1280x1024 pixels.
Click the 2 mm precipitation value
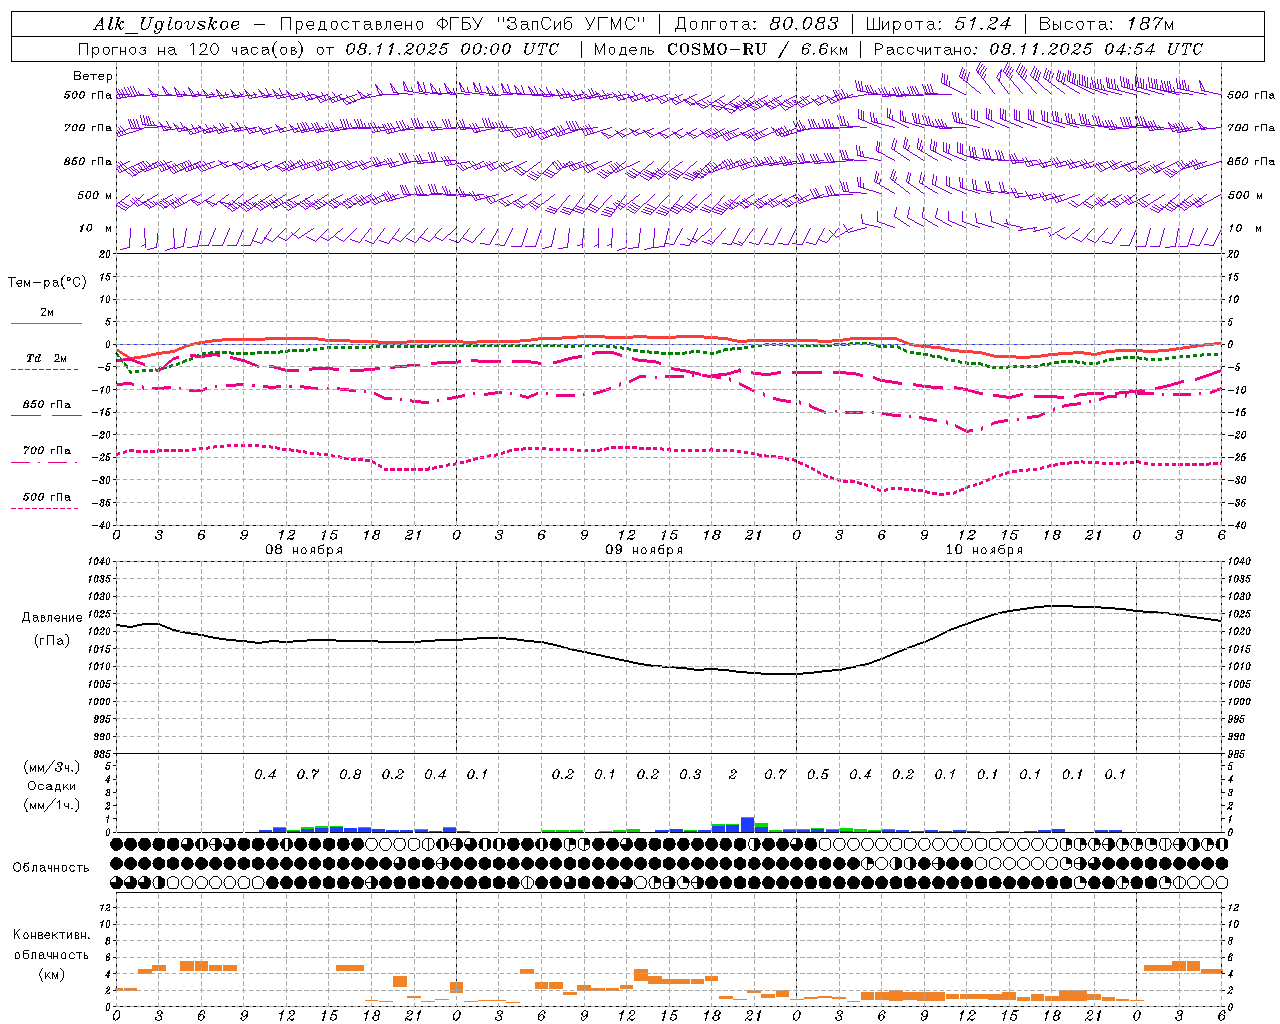(733, 775)
